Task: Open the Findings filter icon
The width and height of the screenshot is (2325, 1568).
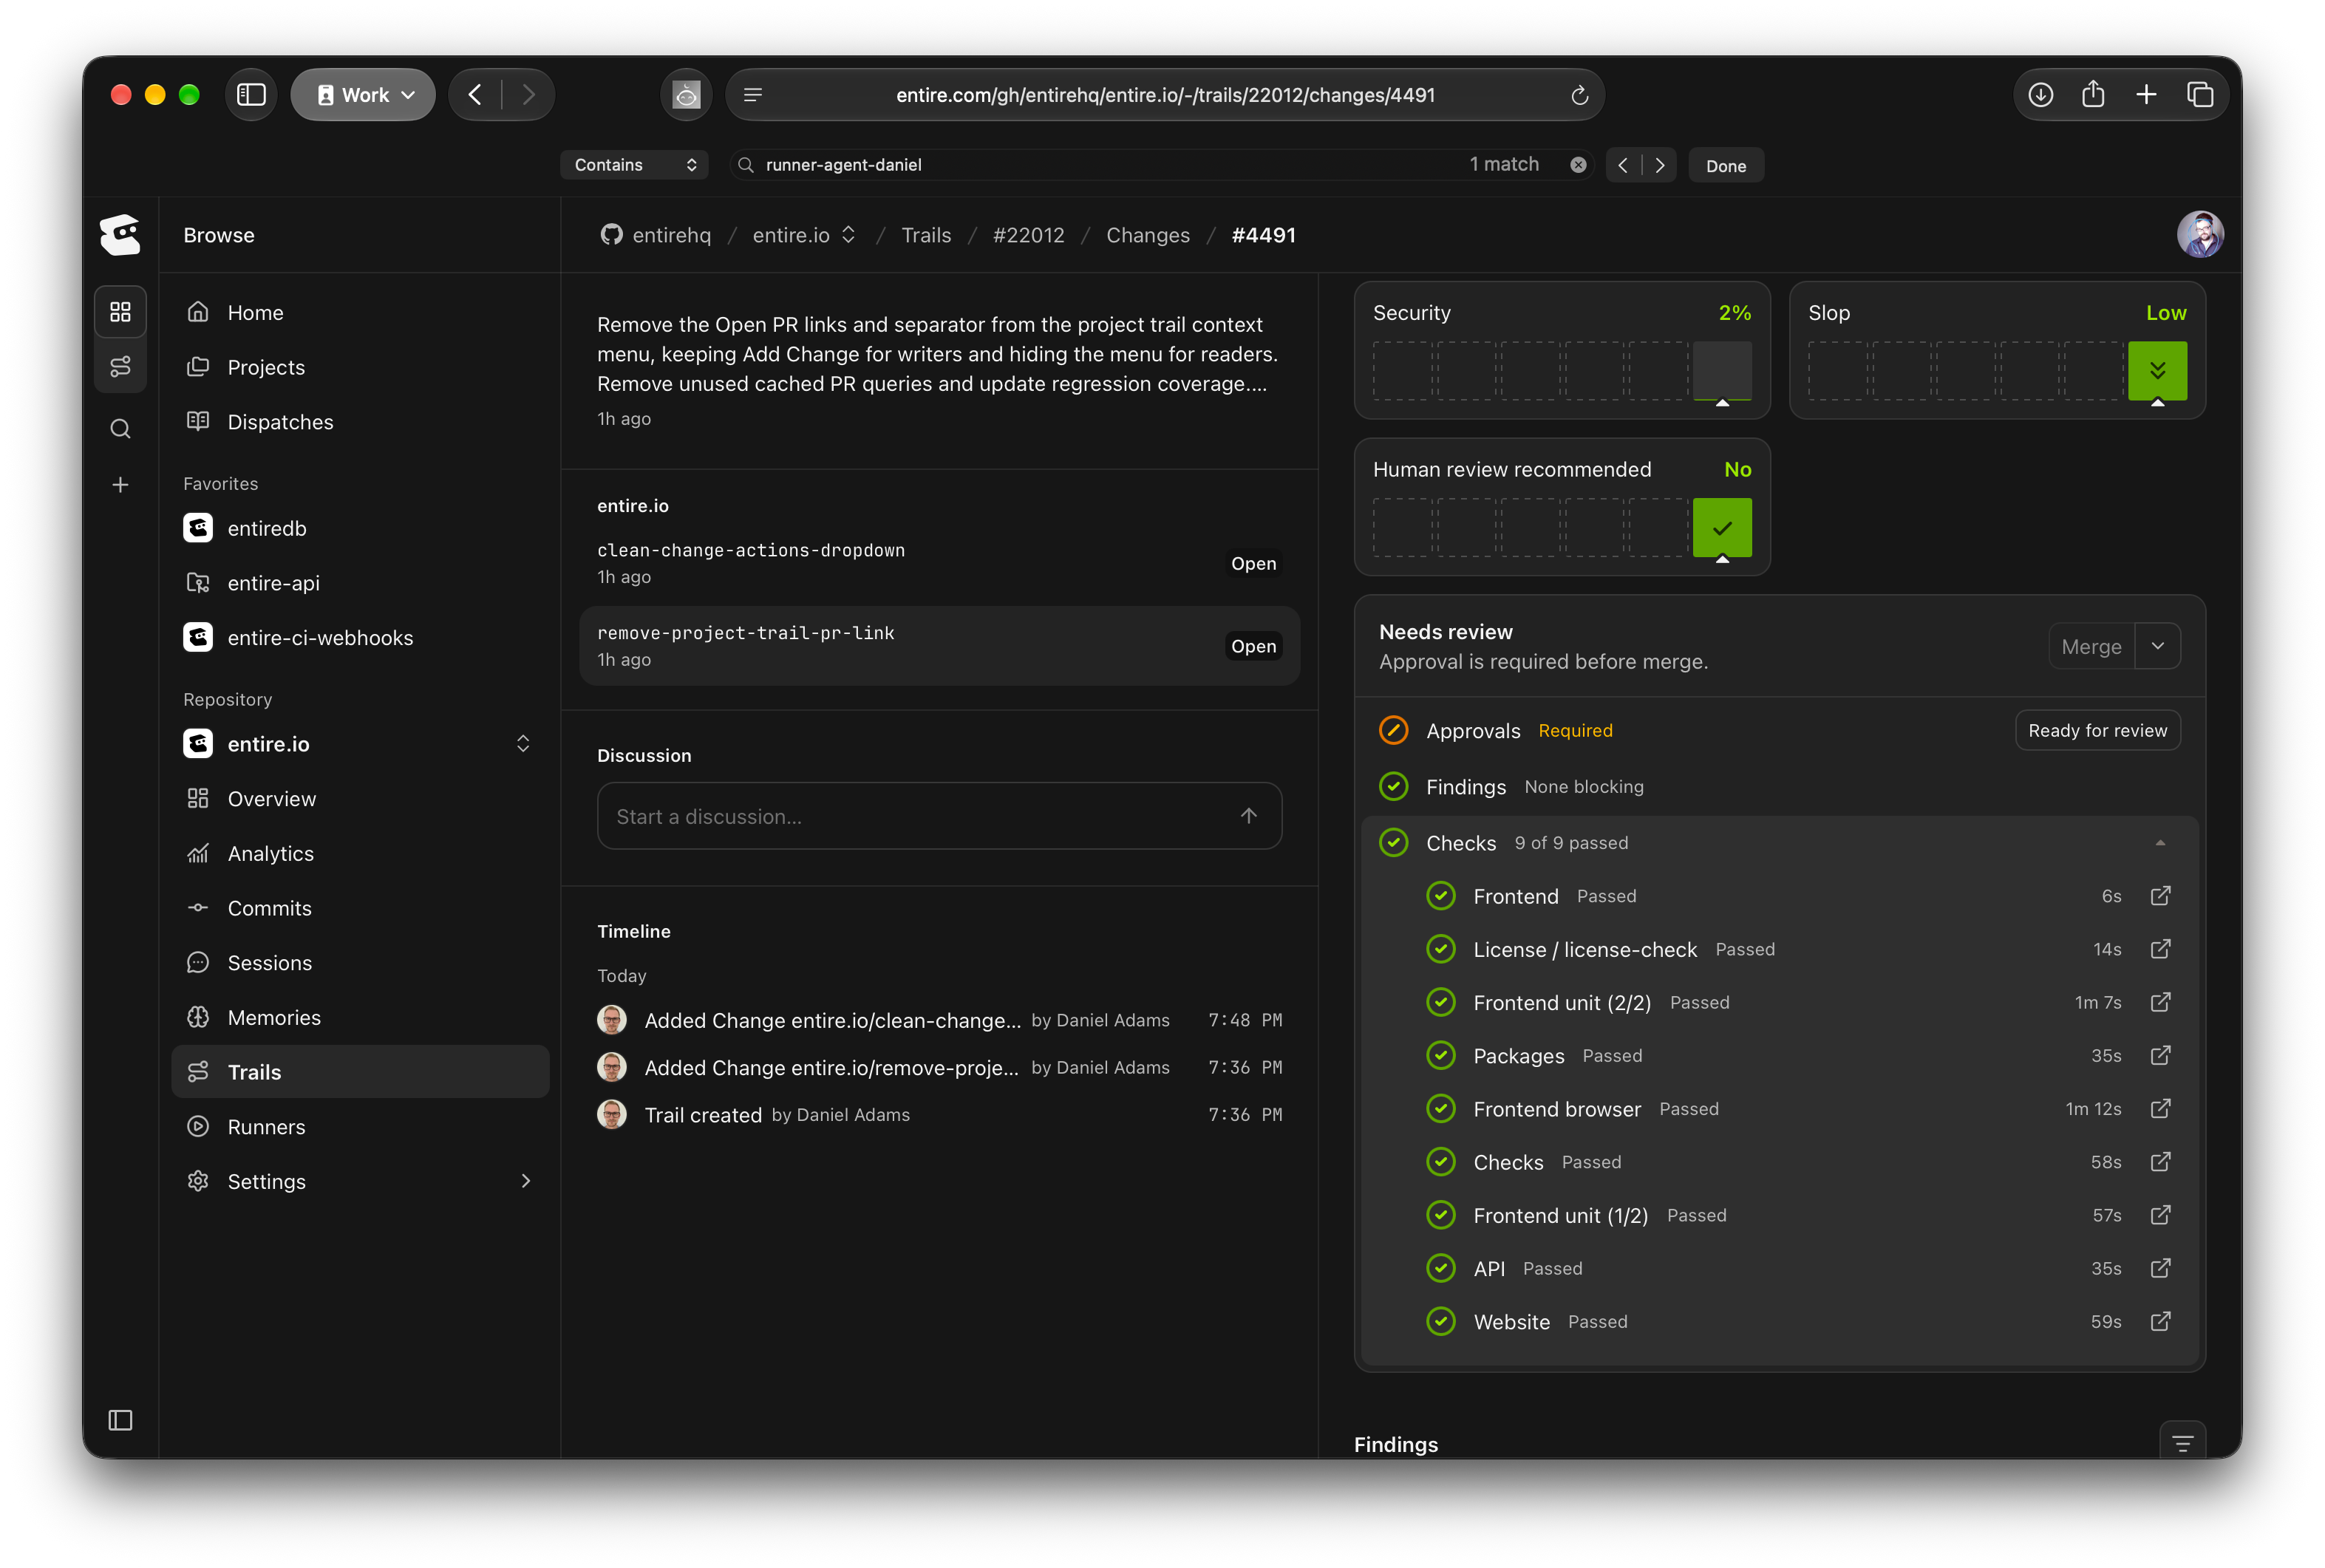Action: coord(2182,1443)
